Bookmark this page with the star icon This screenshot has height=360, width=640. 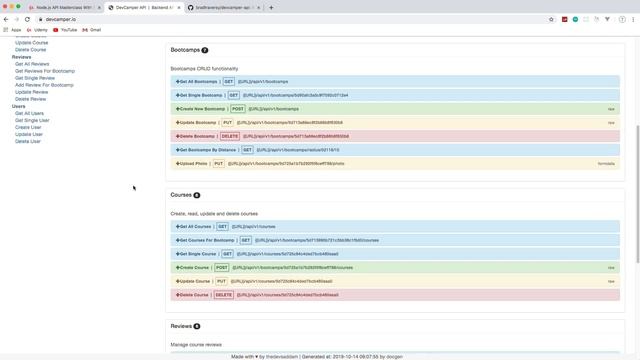point(551,19)
